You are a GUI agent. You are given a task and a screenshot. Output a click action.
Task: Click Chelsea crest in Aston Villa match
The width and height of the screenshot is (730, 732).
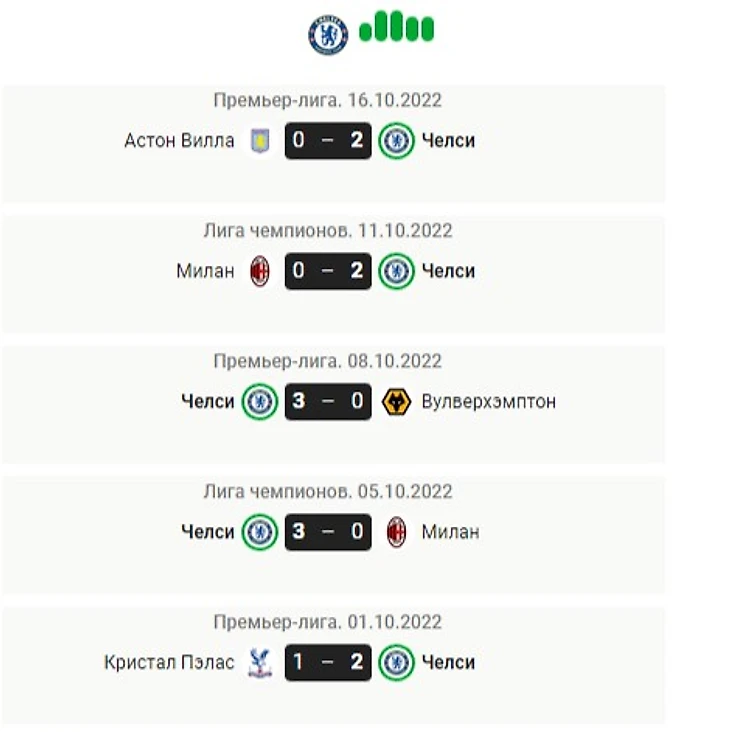pyautogui.click(x=396, y=141)
